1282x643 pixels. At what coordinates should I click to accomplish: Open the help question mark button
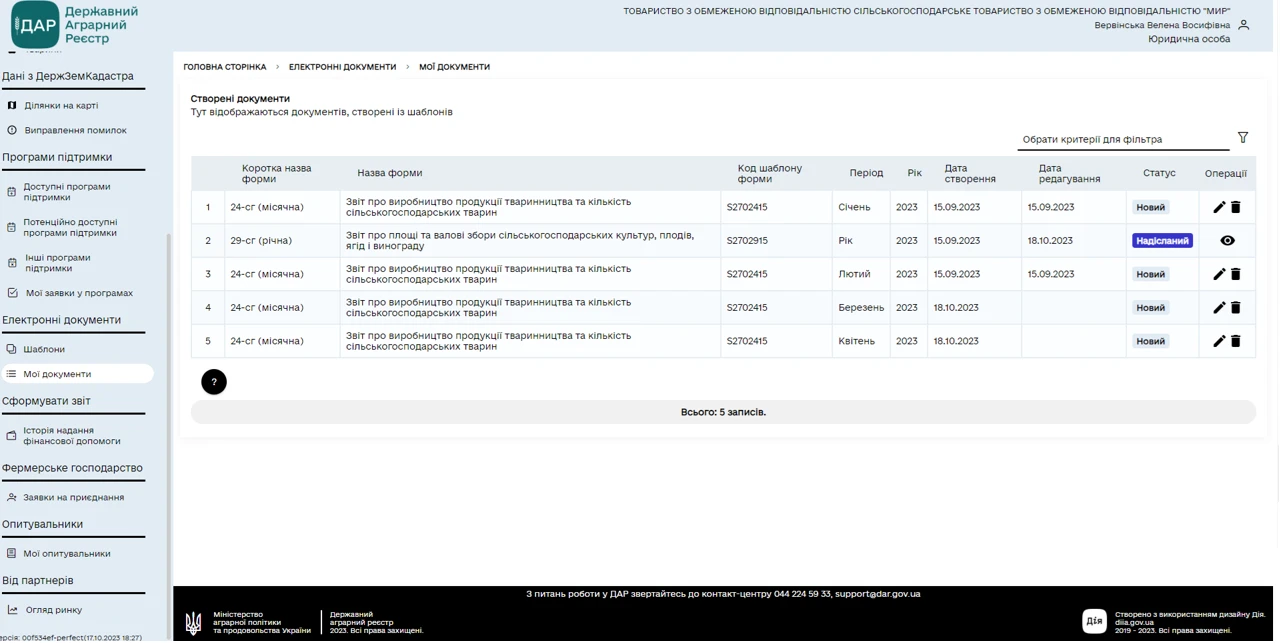214,383
